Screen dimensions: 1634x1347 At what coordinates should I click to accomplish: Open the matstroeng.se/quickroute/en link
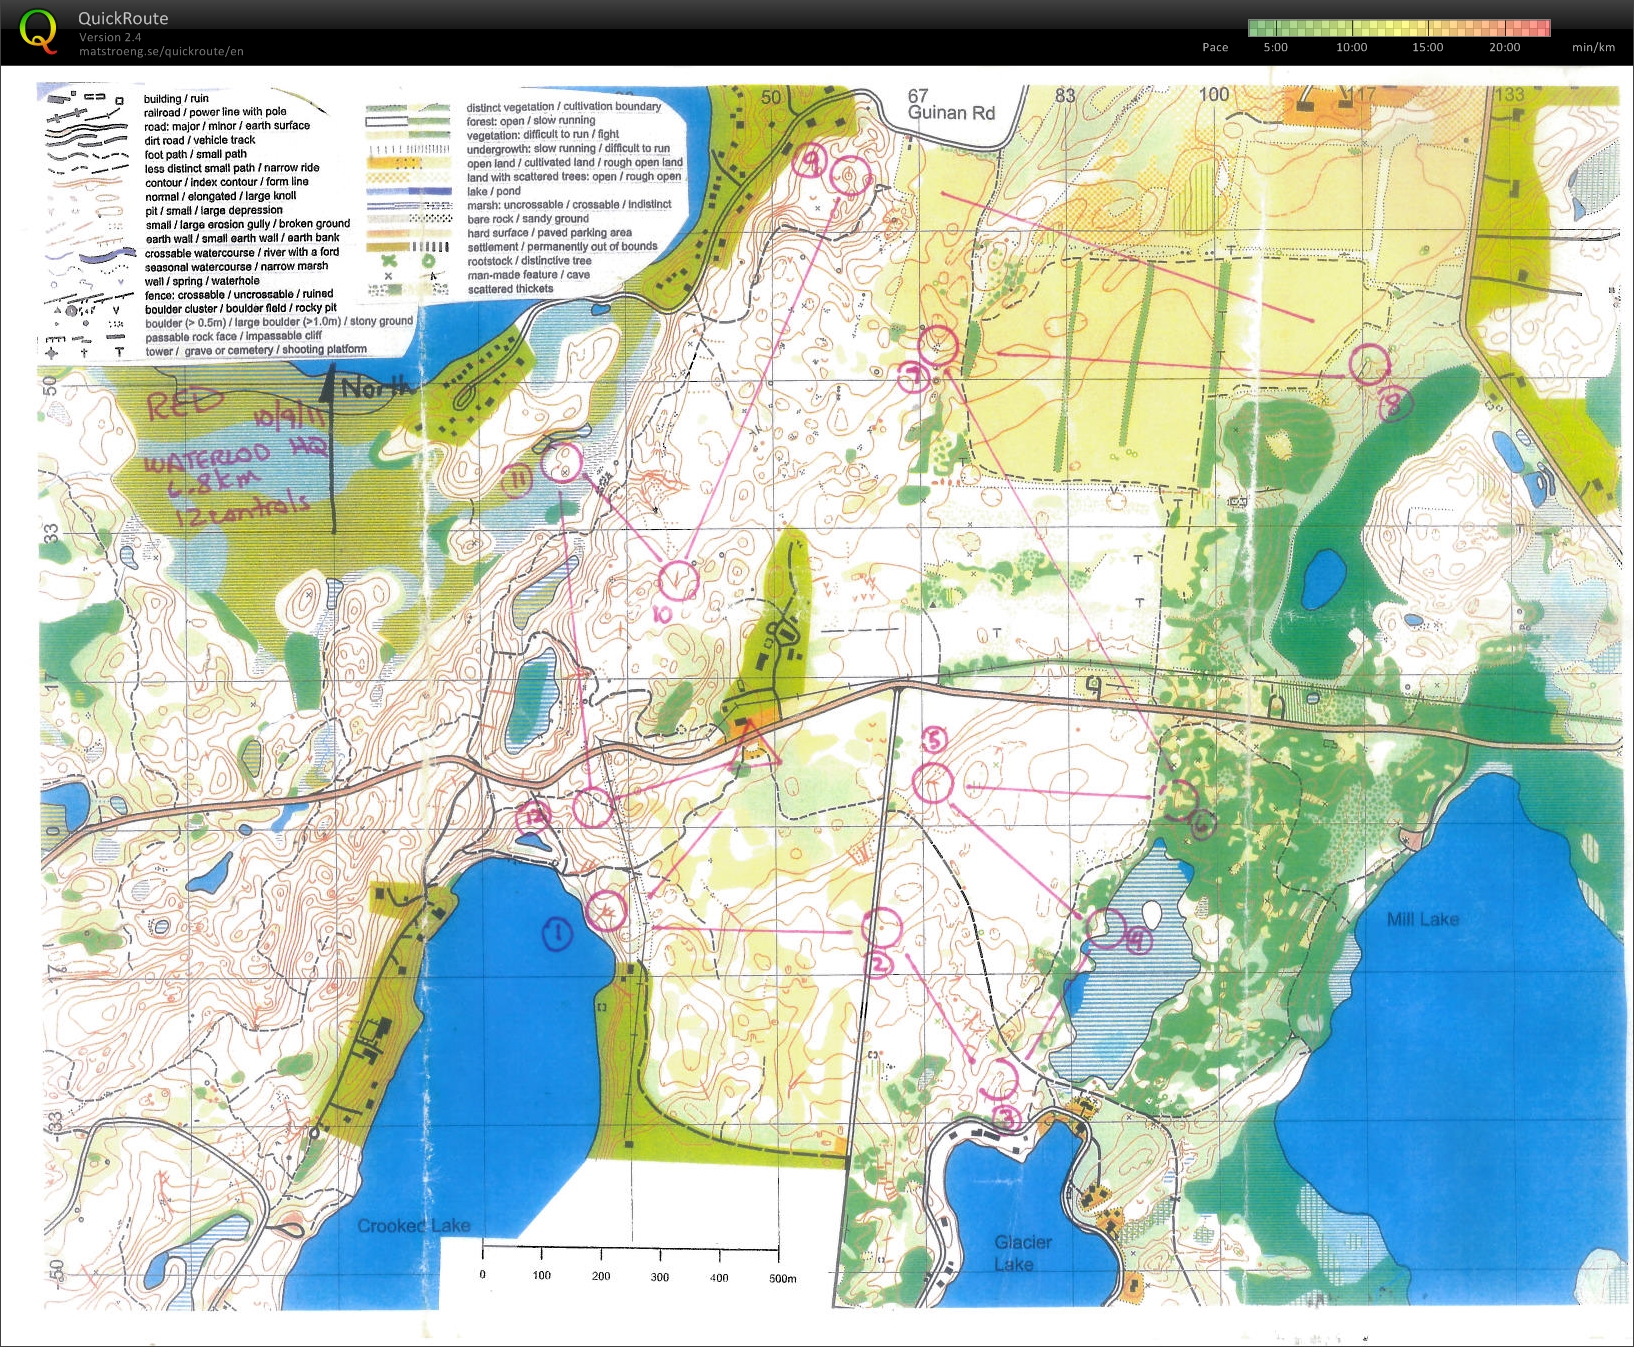(161, 51)
